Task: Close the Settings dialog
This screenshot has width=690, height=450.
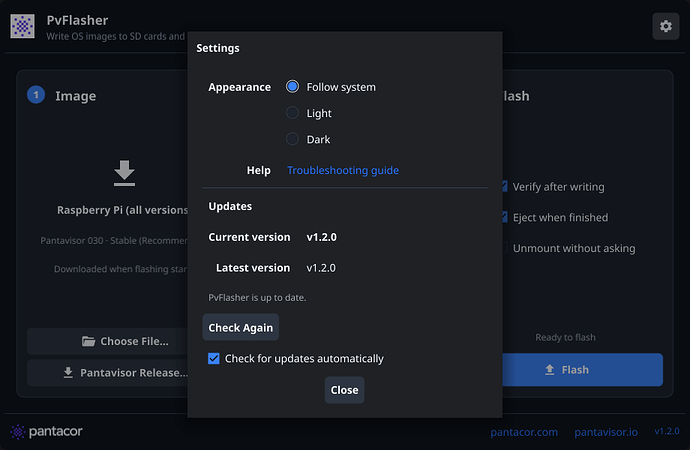Action: coord(345,390)
